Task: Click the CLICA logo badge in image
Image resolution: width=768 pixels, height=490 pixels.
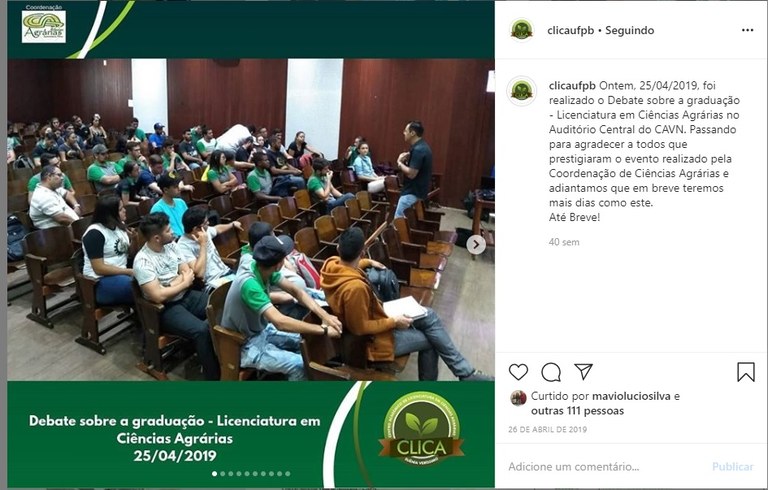Action: pos(421,428)
